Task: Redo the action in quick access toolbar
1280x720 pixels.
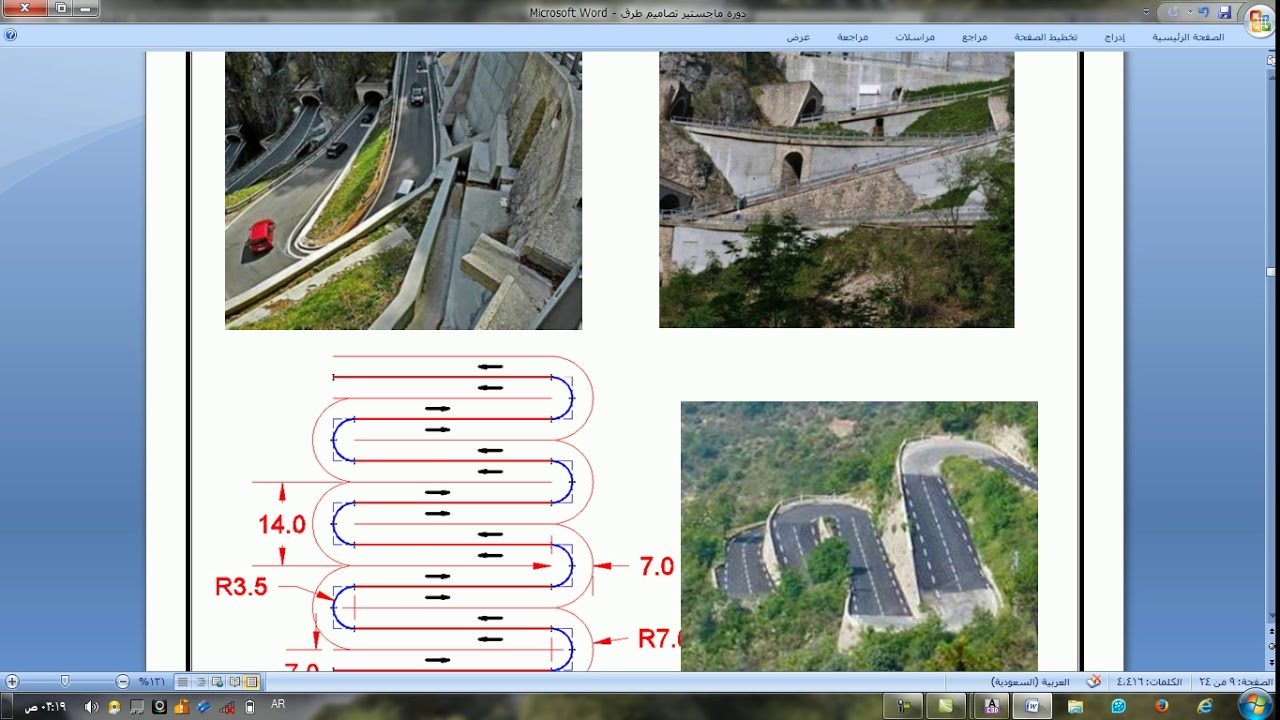Action: [1174, 12]
